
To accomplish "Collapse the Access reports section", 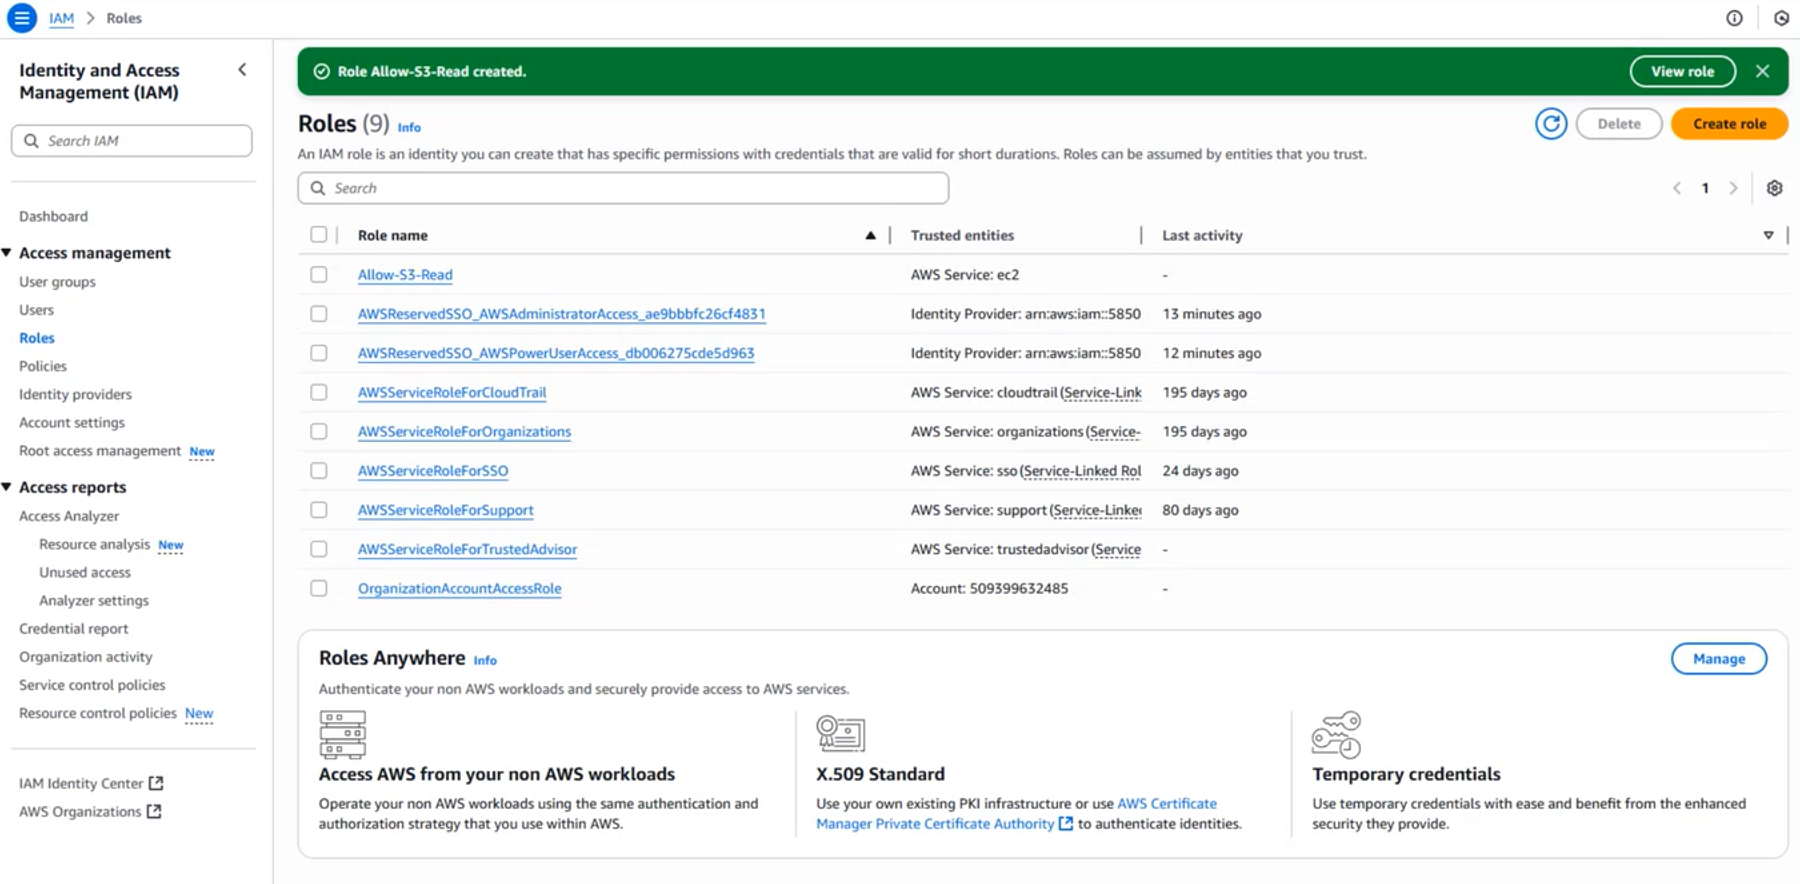I will [7, 487].
